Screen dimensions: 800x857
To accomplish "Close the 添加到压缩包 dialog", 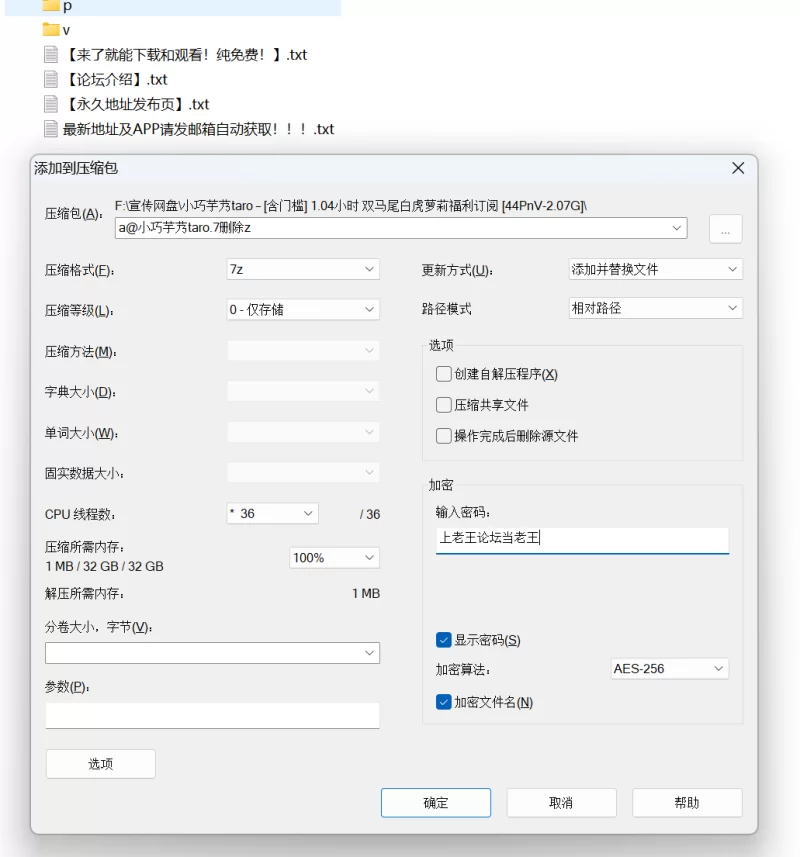I will [x=738, y=168].
